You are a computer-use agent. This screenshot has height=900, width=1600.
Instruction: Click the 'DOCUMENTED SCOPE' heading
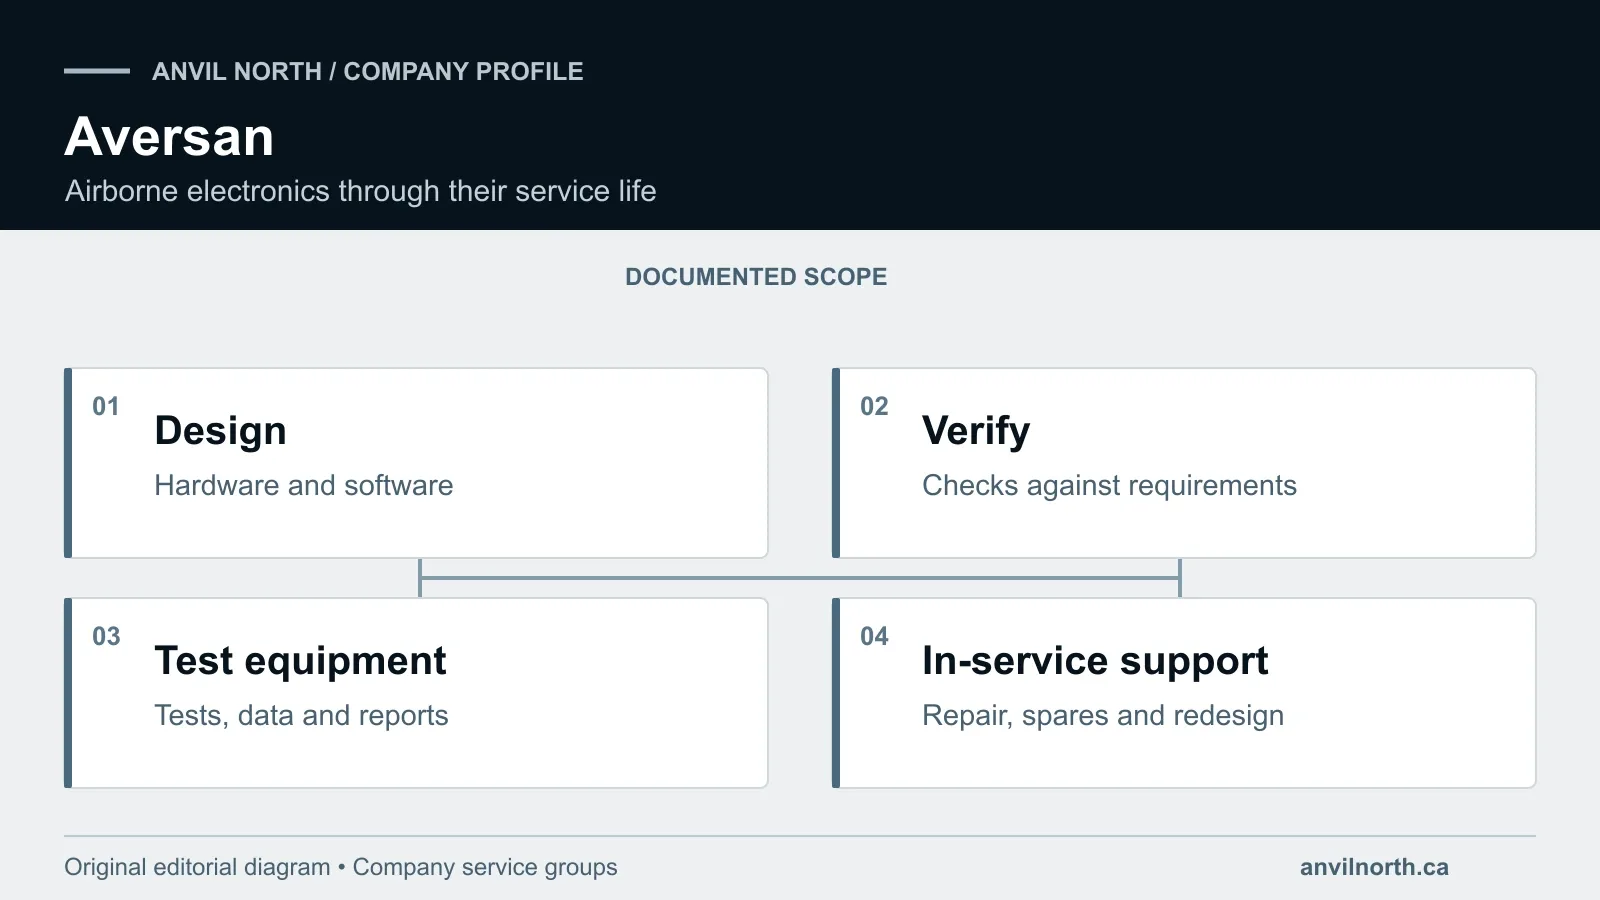756,277
